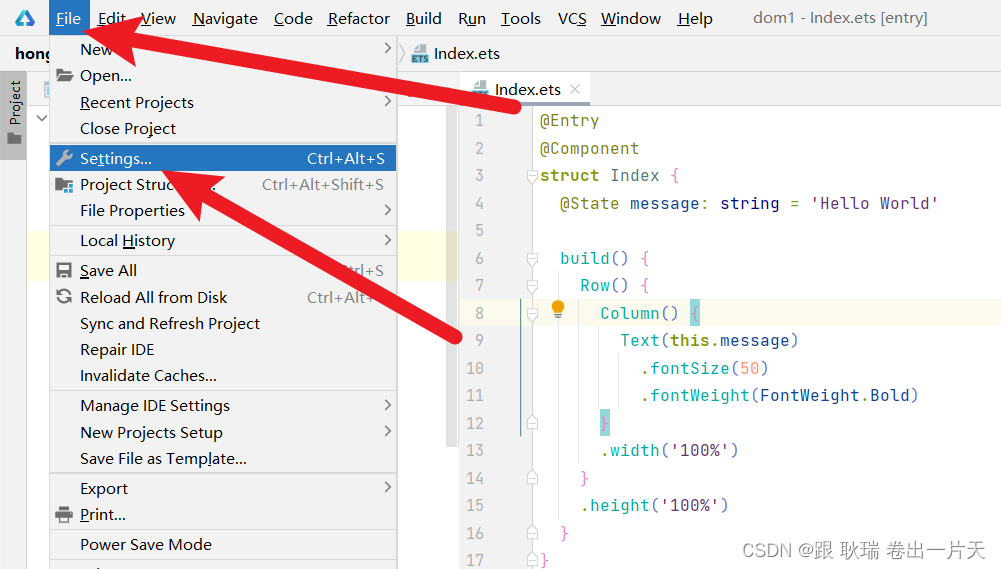Choose Save All menu entry
1001x569 pixels.
pyautogui.click(x=223, y=271)
